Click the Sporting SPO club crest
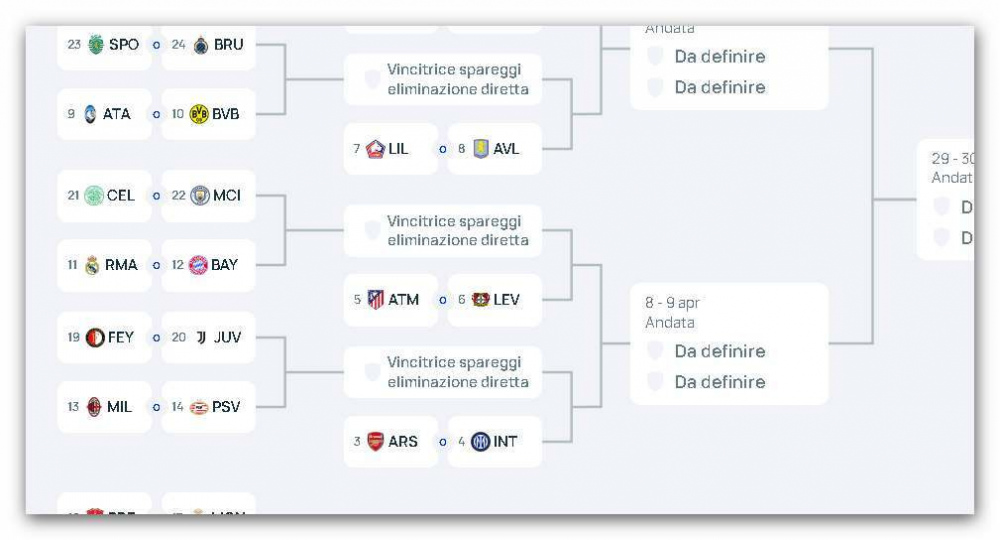Screen dimensions: 1000x540 click(x=96, y=44)
